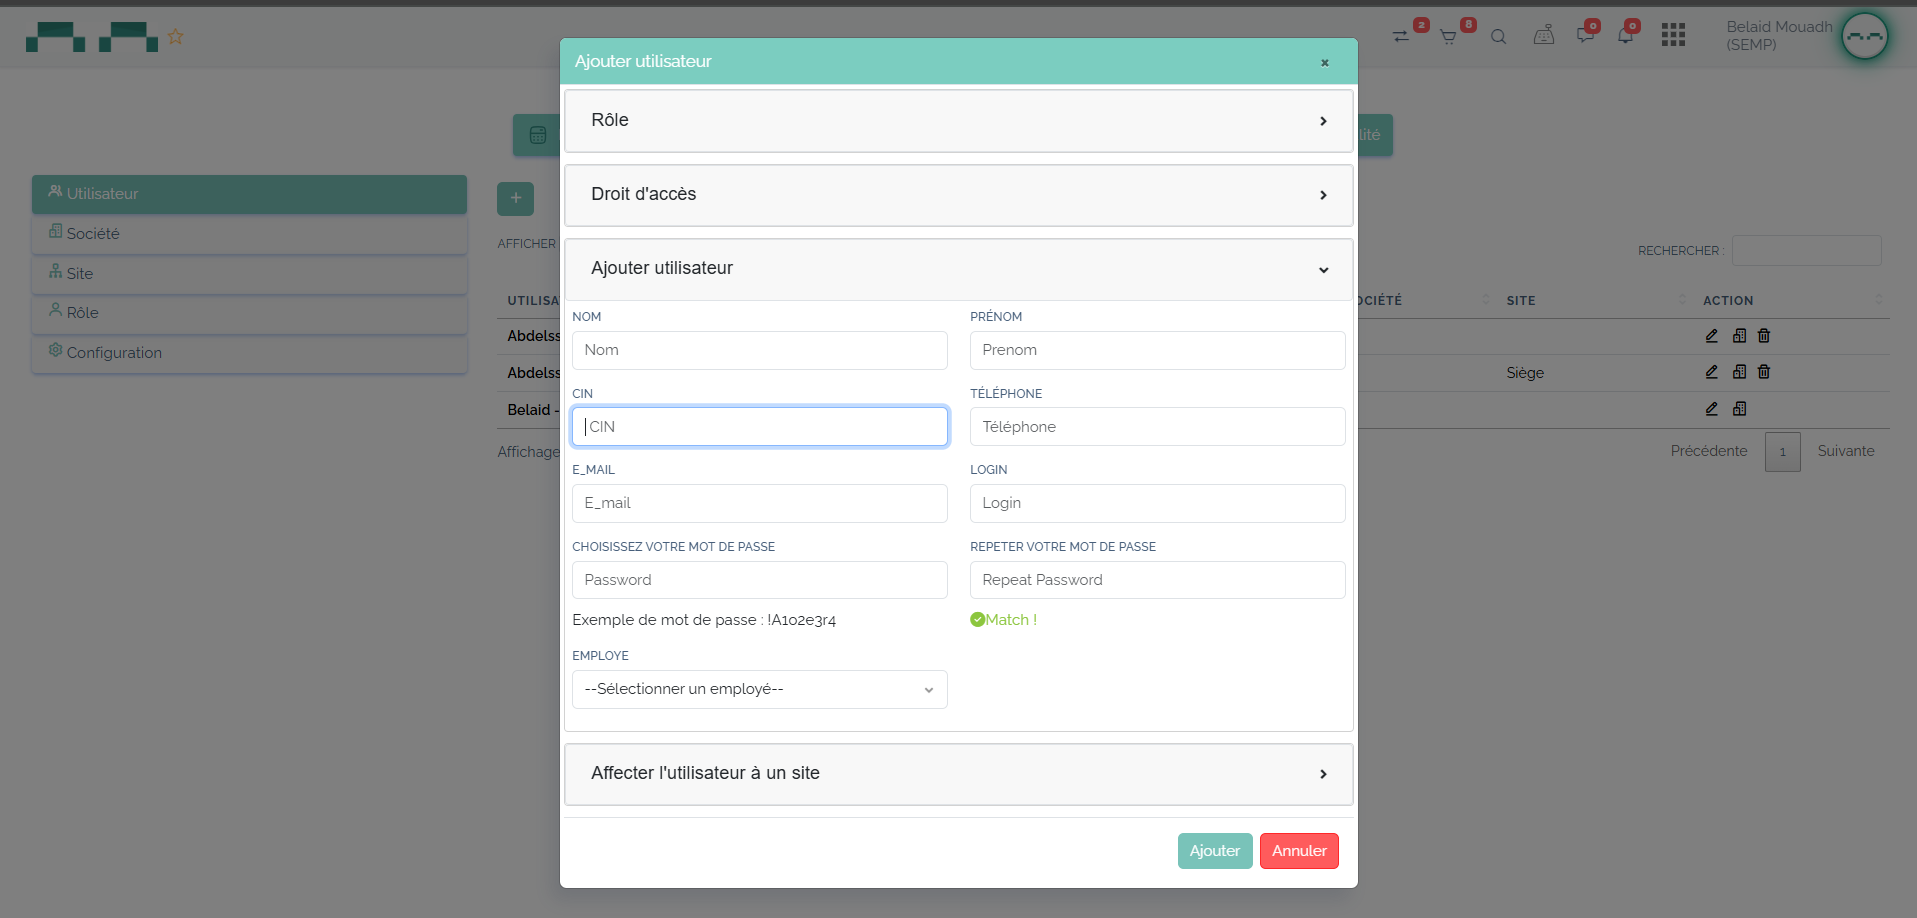The image size is (1917, 918).
Task: Open the transfers icon with badge 2
Action: click(x=1400, y=36)
